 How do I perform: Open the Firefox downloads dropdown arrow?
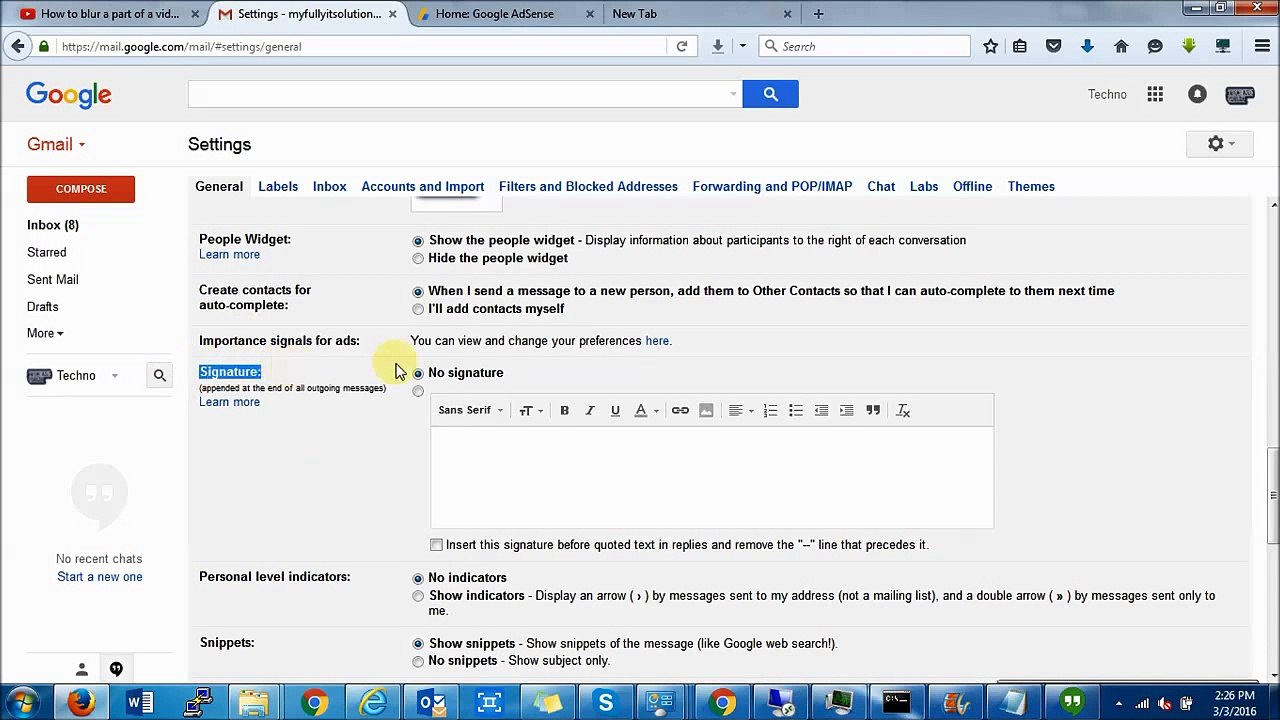(742, 46)
